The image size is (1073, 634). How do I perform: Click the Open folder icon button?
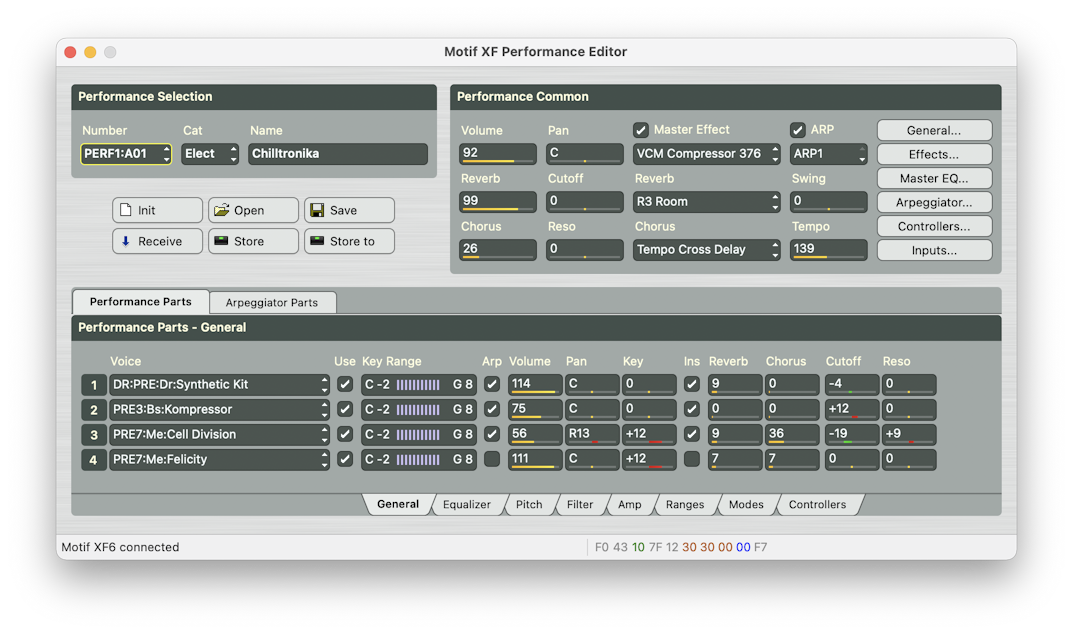[253, 210]
